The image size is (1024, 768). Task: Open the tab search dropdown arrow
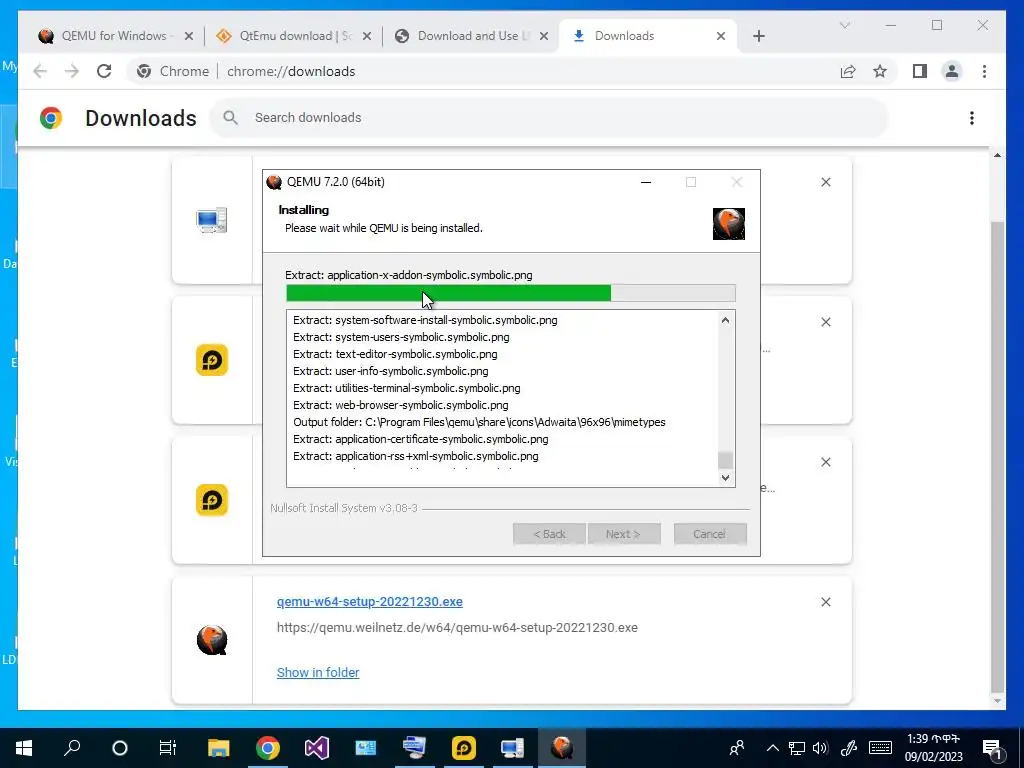(844, 25)
